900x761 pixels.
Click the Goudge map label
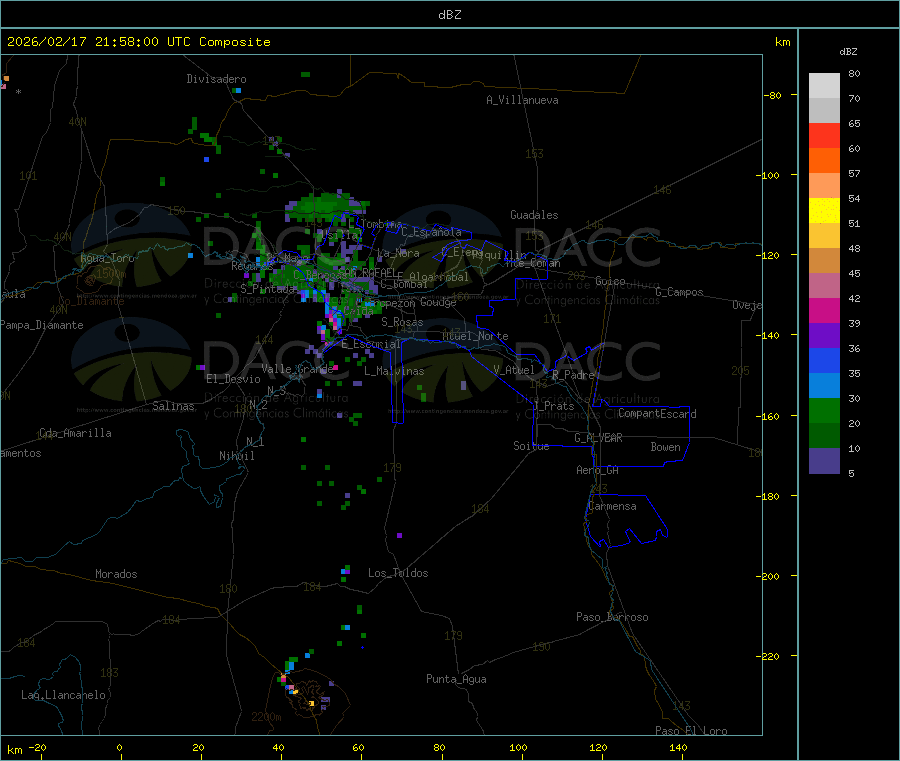(438, 302)
